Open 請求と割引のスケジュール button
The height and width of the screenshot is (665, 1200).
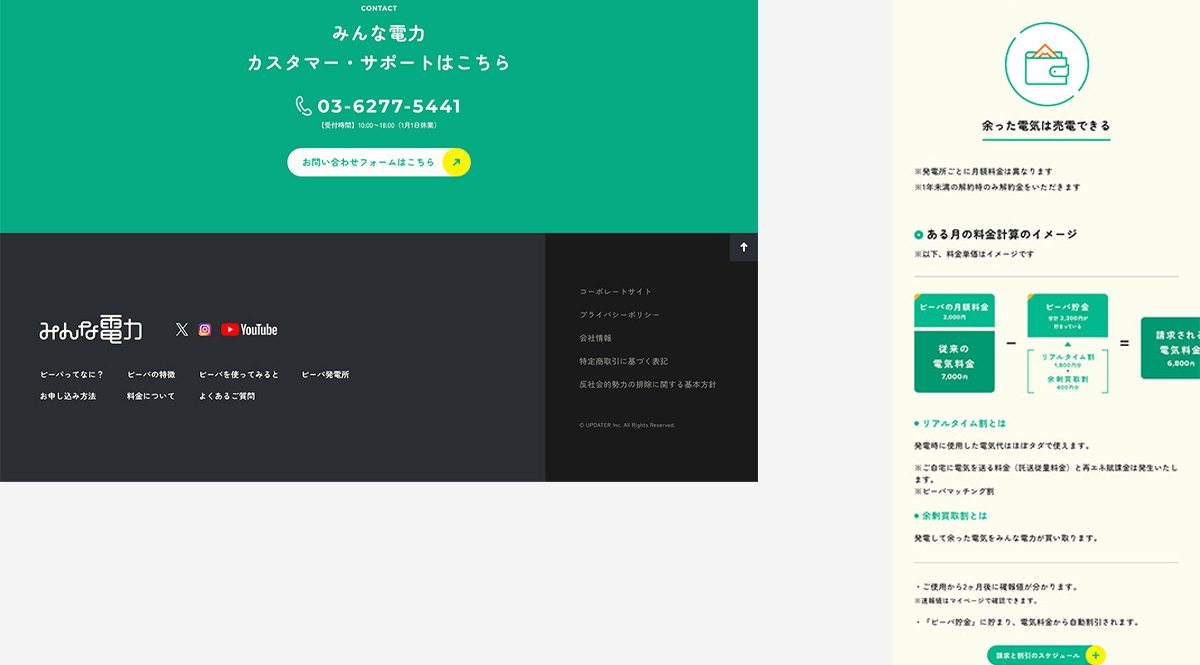[1046, 656]
